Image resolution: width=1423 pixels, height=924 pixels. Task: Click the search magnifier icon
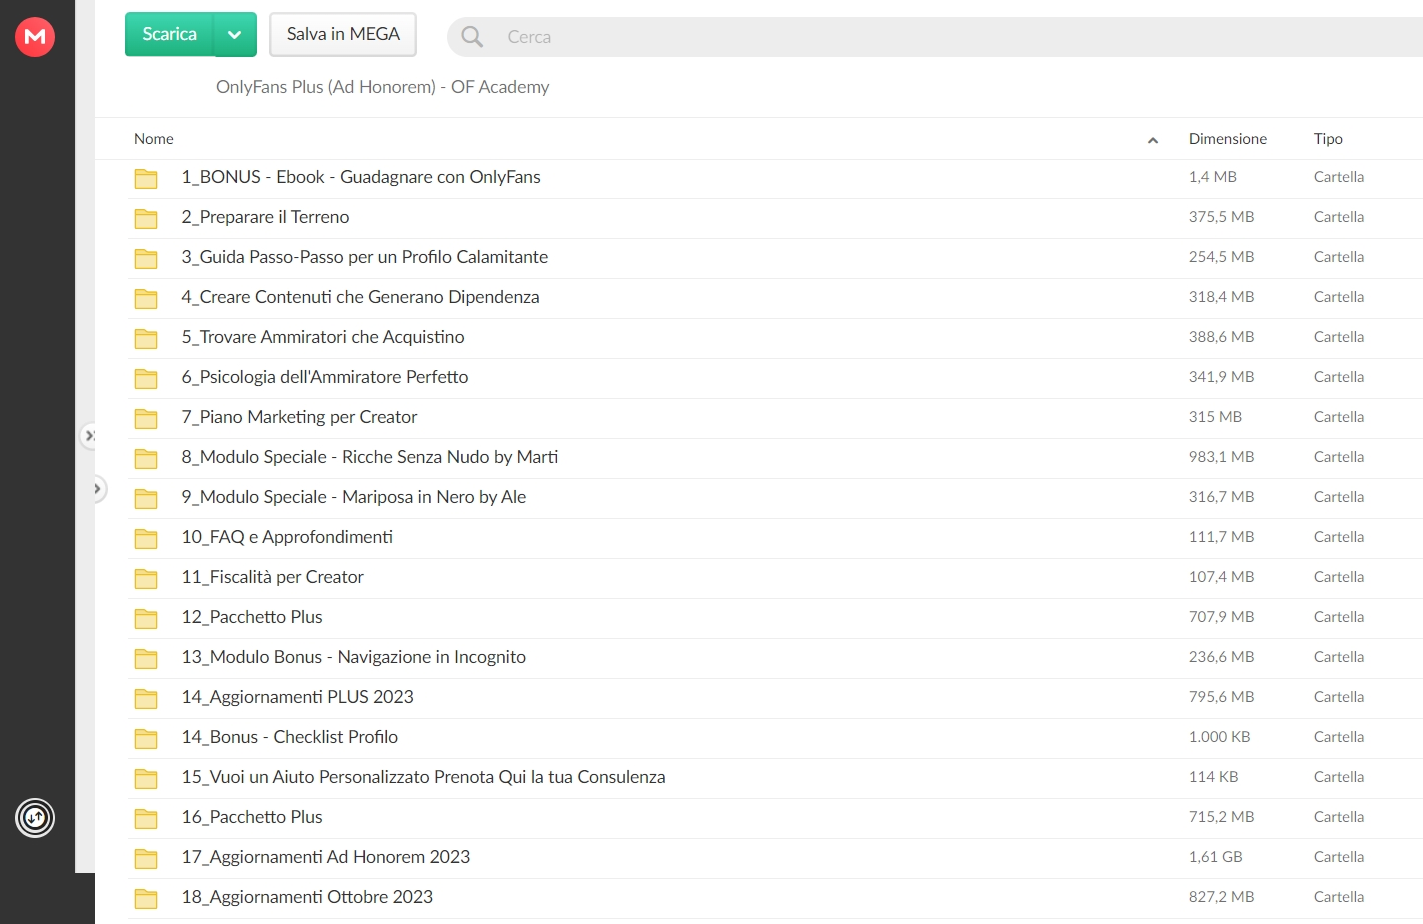pyautogui.click(x=472, y=37)
